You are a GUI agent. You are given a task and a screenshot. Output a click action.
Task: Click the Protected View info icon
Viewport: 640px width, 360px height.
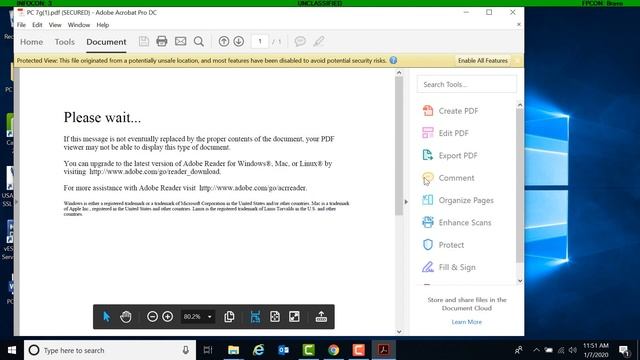click(x=393, y=60)
